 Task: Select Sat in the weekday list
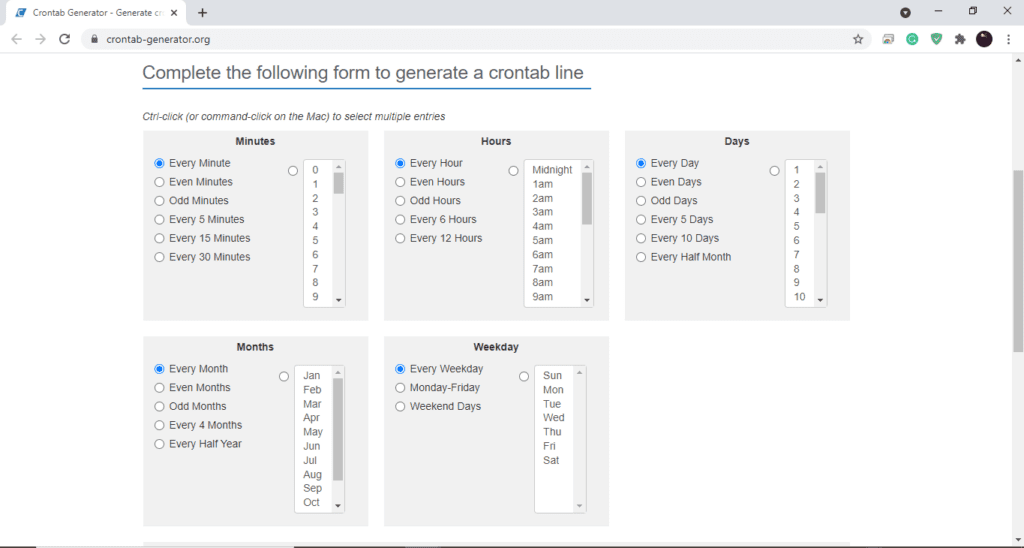(x=551, y=460)
